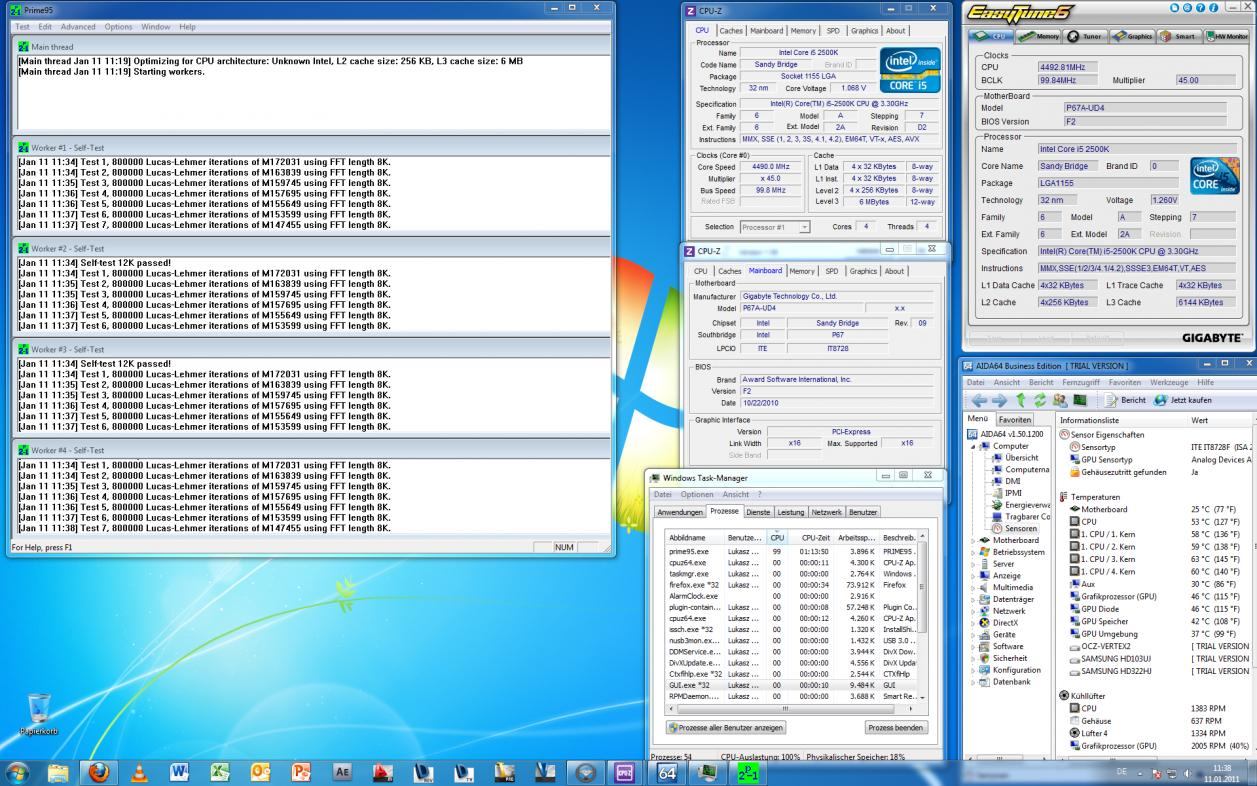
Task: Select EasyTune6 Graphics tab
Action: pos(1132,36)
